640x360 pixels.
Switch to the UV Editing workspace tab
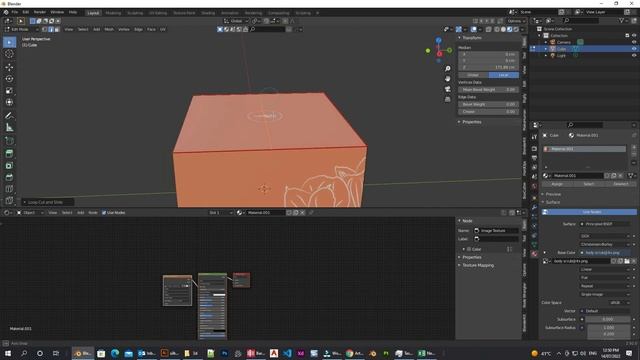point(158,13)
